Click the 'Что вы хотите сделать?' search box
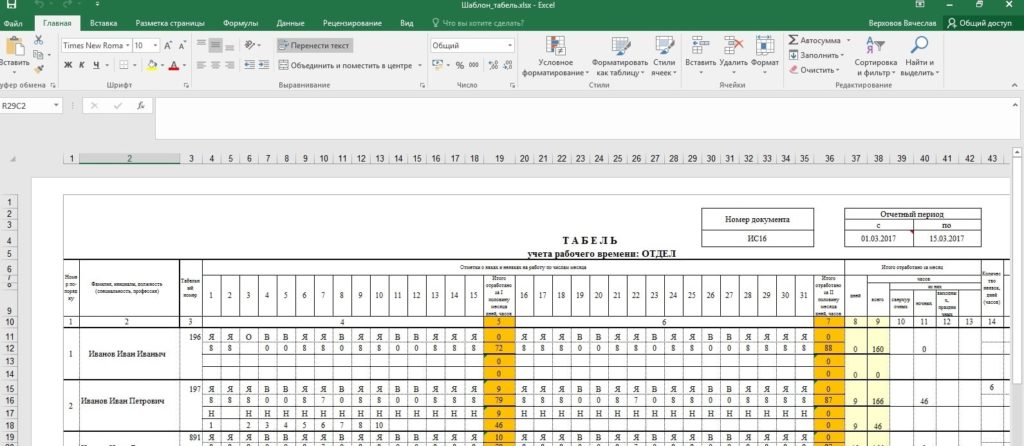Image resolution: width=1024 pixels, height=446 pixels. [x=478, y=24]
